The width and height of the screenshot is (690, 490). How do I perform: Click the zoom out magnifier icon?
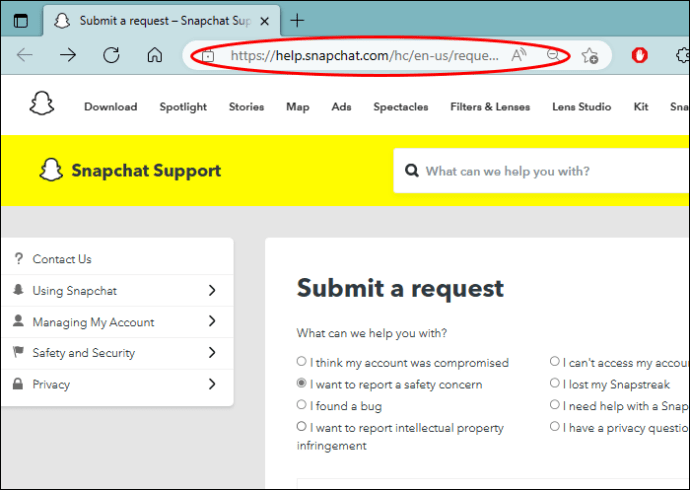(553, 55)
